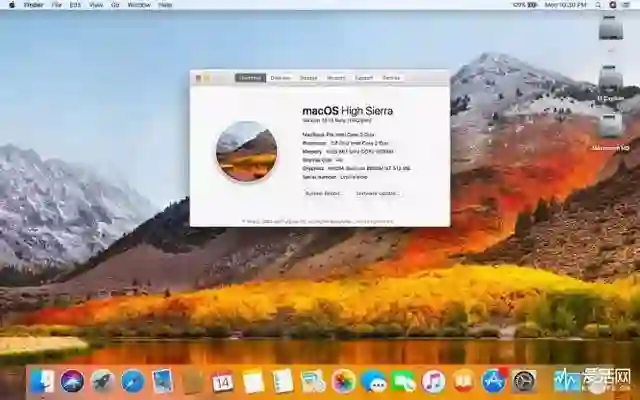Open Messages speech bubble icon
Viewport: 640px width, 400px height.
(373, 381)
